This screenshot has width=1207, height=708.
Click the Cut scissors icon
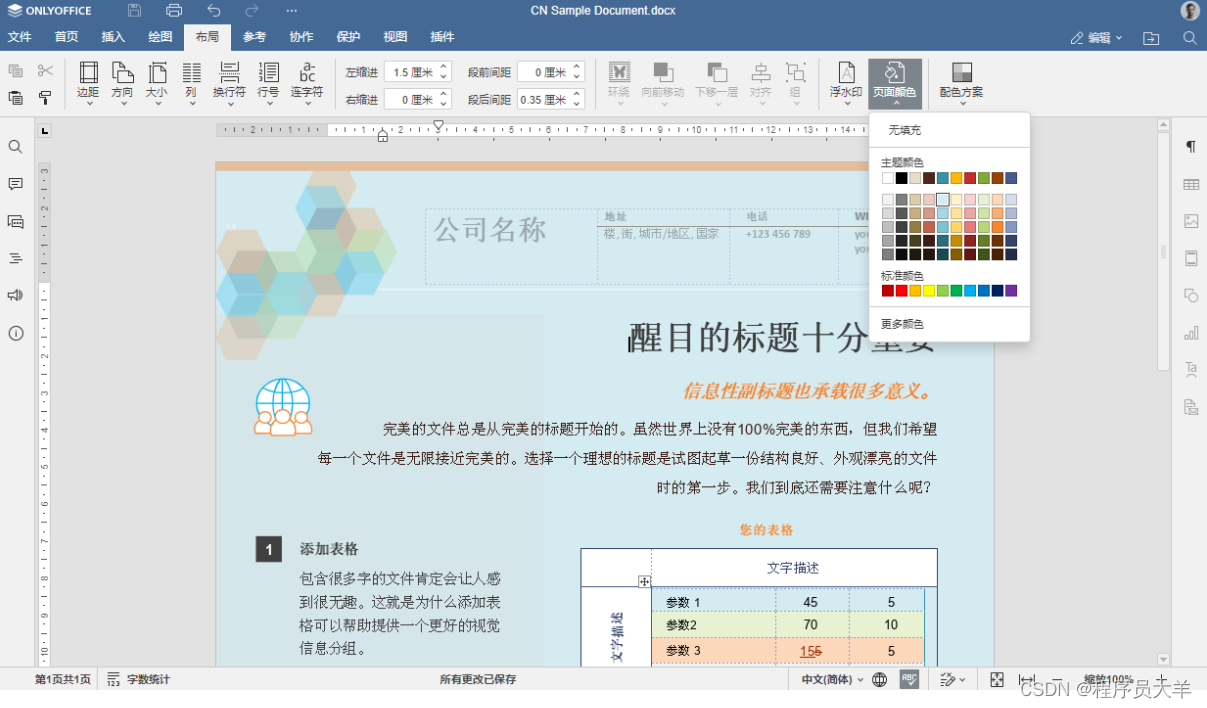(45, 71)
